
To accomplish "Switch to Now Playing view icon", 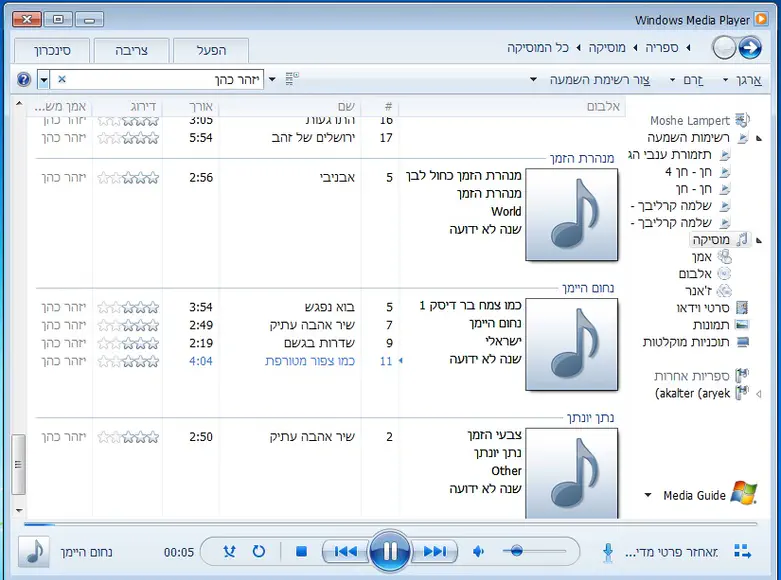I will 742,551.
